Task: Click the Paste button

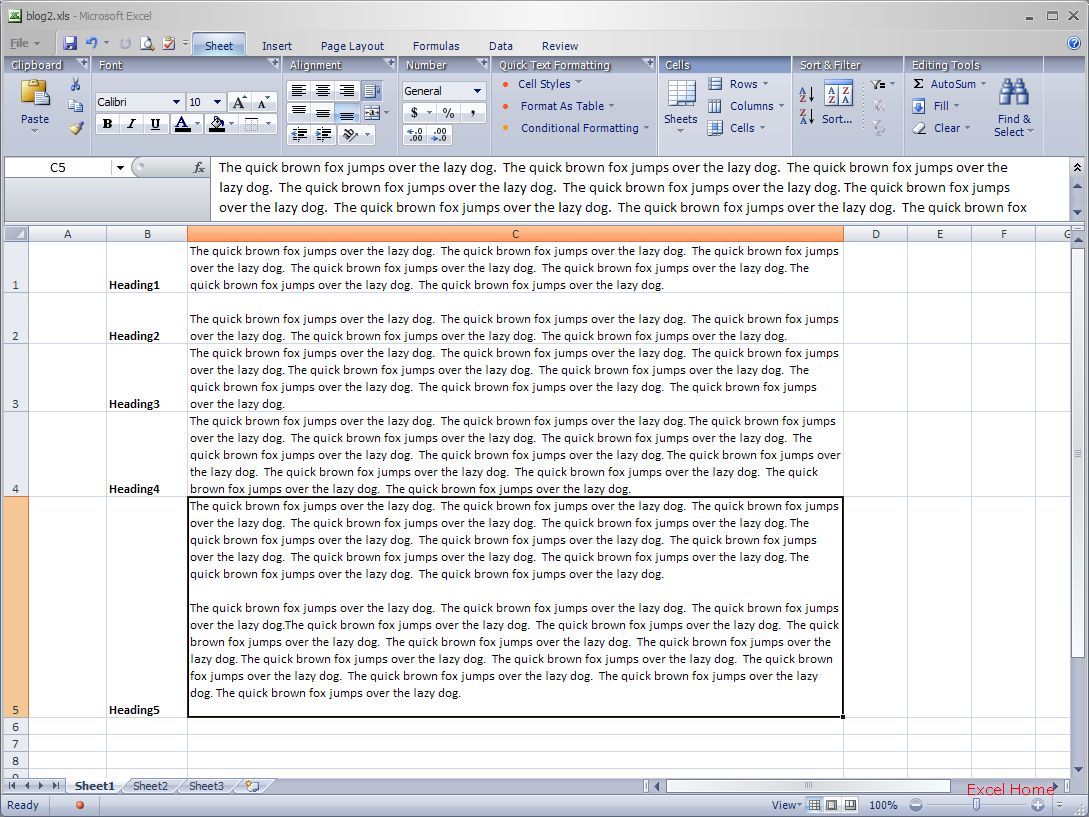Action: (35, 104)
